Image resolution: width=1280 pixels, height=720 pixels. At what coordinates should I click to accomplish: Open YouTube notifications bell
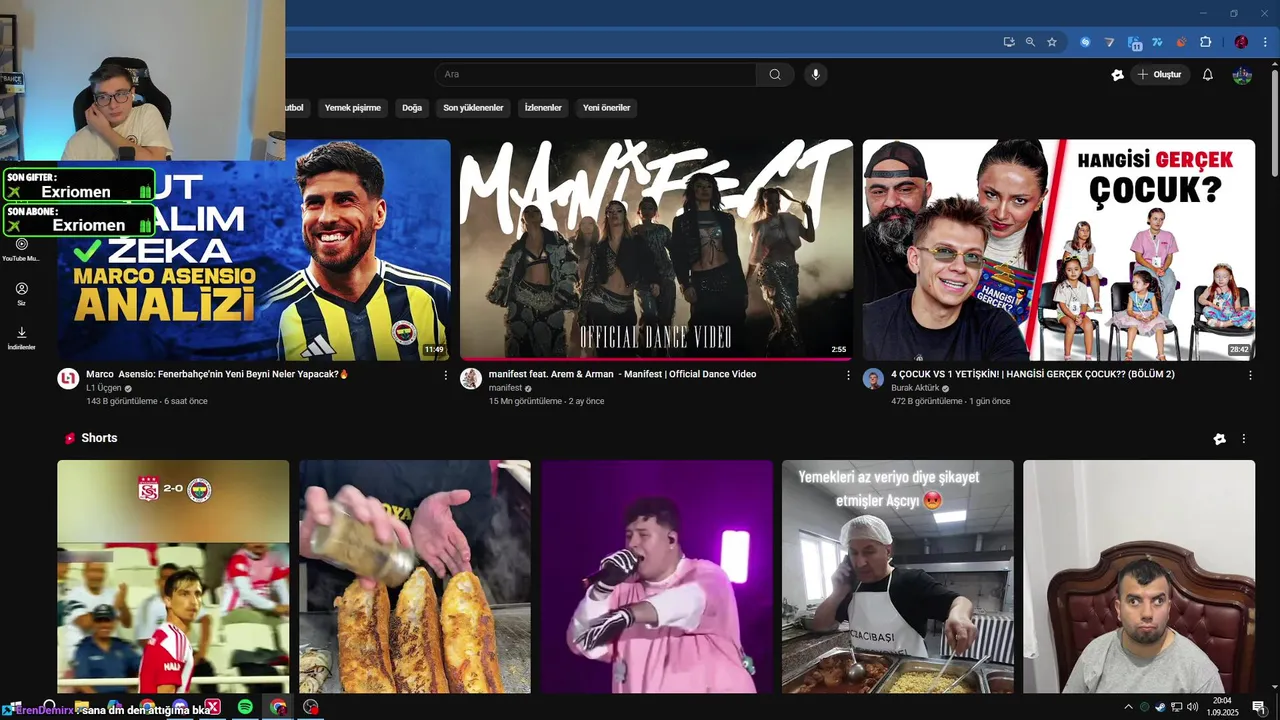1207,75
